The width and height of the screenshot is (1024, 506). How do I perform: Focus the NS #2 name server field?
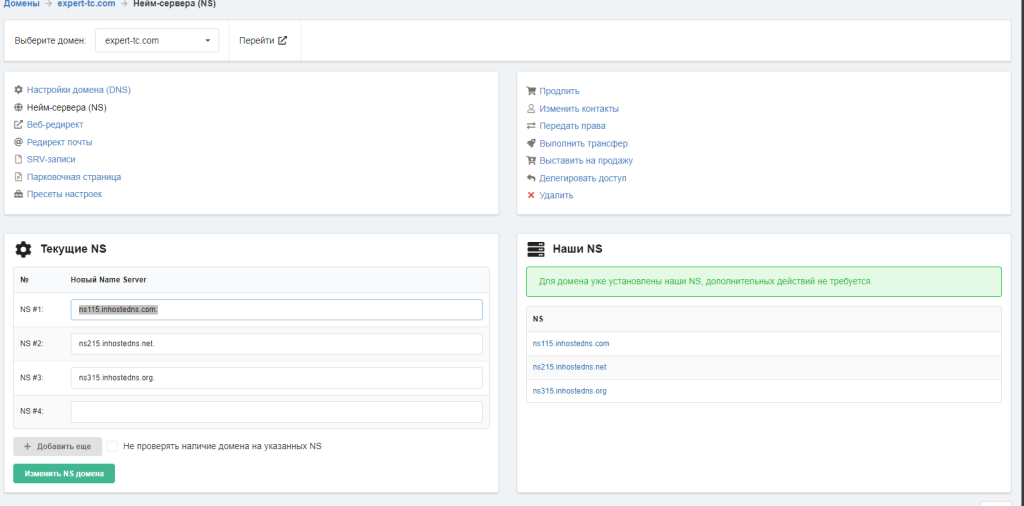click(276, 344)
